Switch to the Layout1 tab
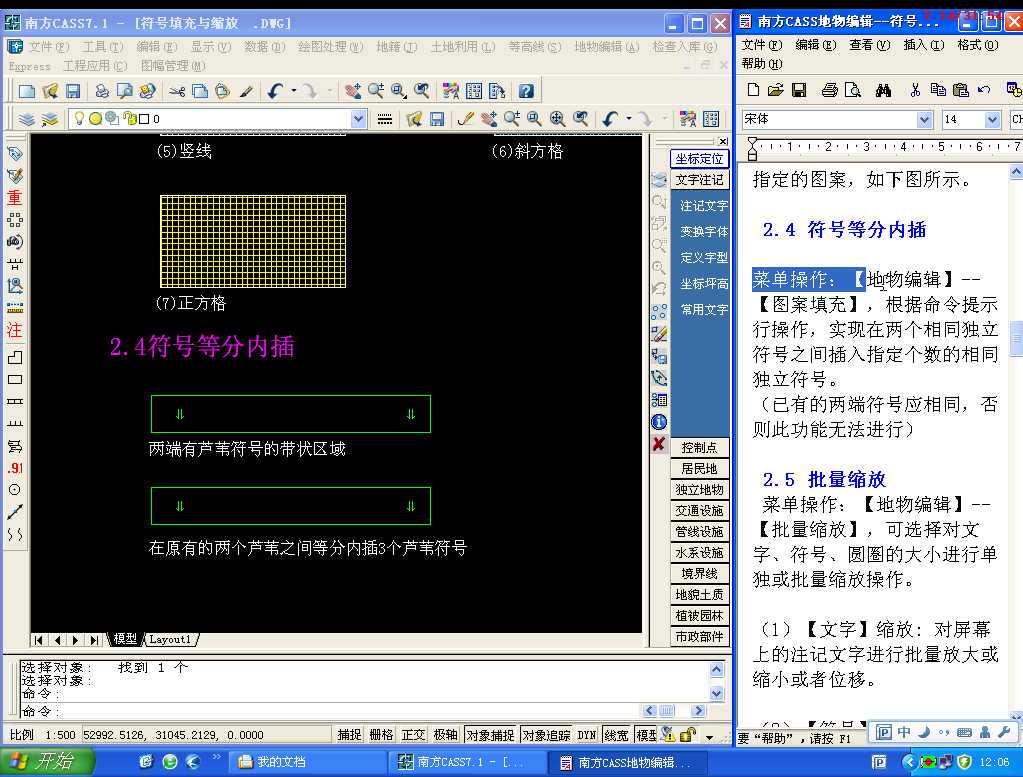This screenshot has width=1023, height=777. pos(171,639)
